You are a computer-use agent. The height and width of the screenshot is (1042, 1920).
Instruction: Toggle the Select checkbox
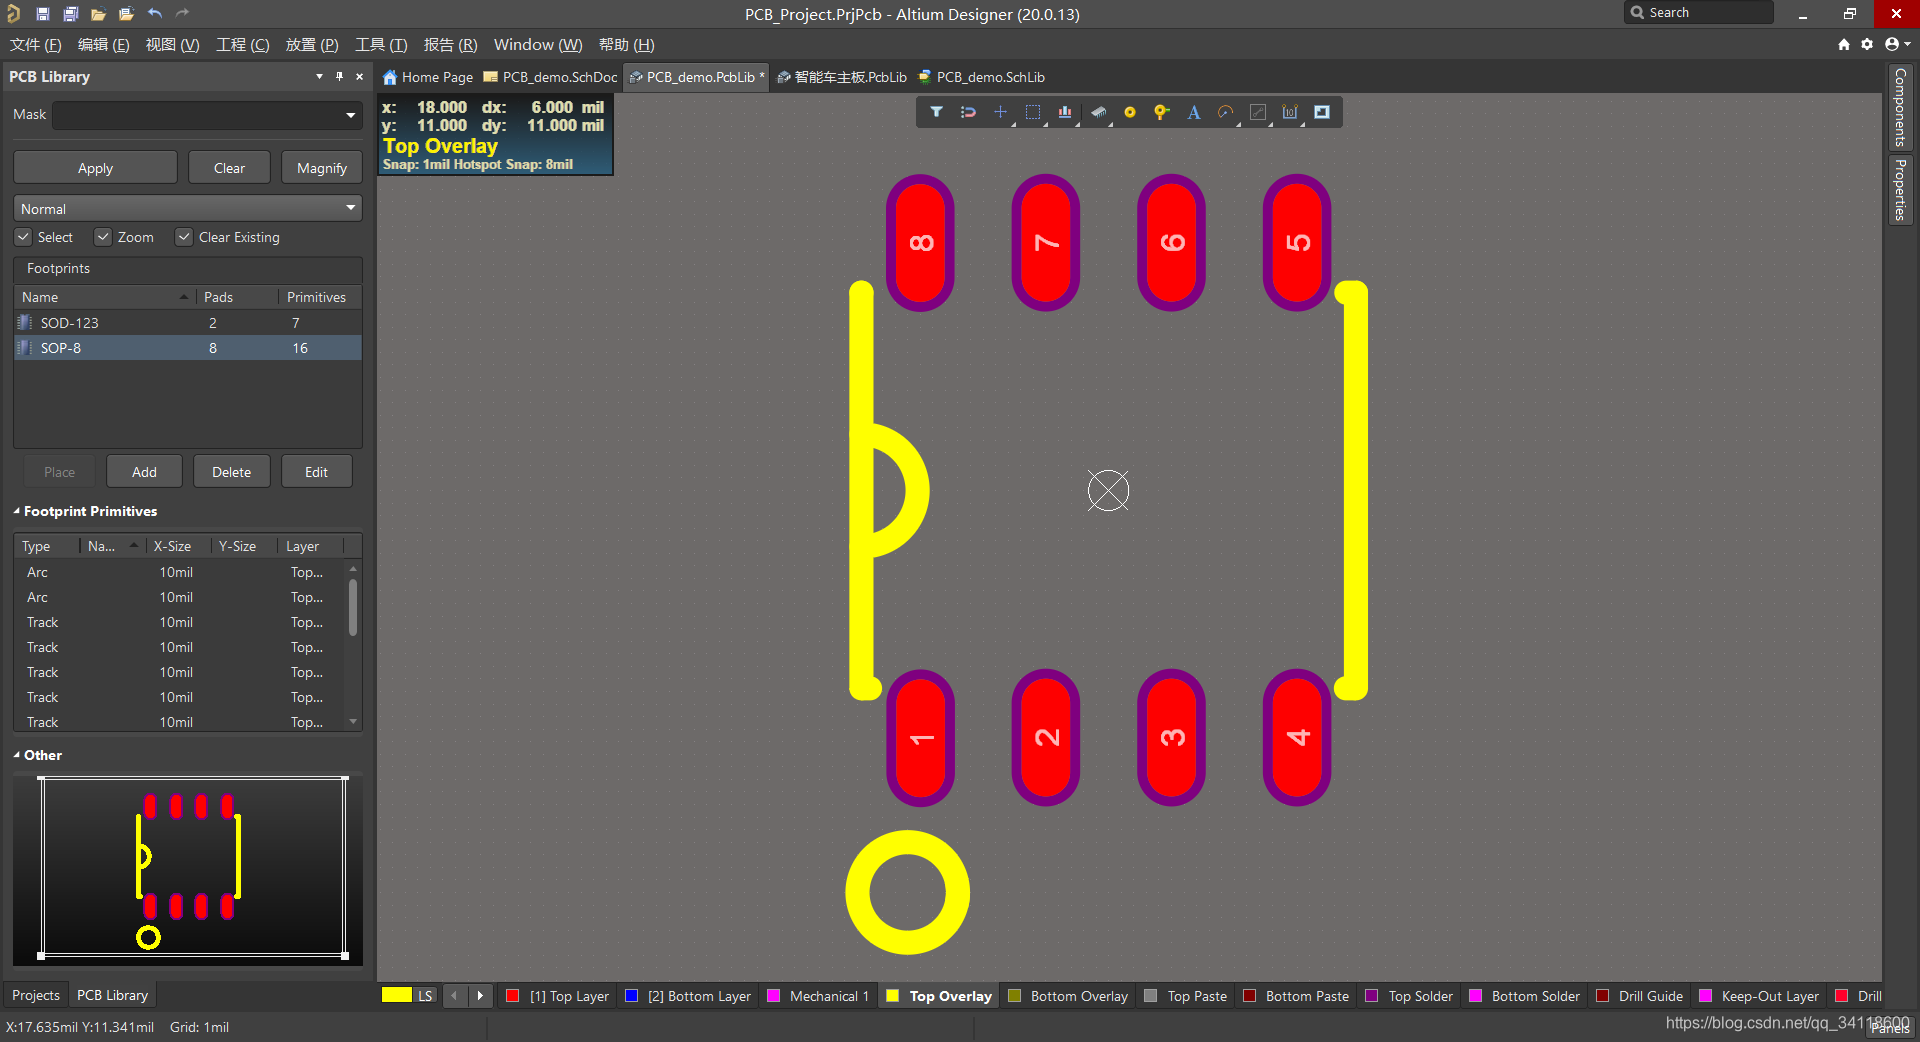(23, 237)
